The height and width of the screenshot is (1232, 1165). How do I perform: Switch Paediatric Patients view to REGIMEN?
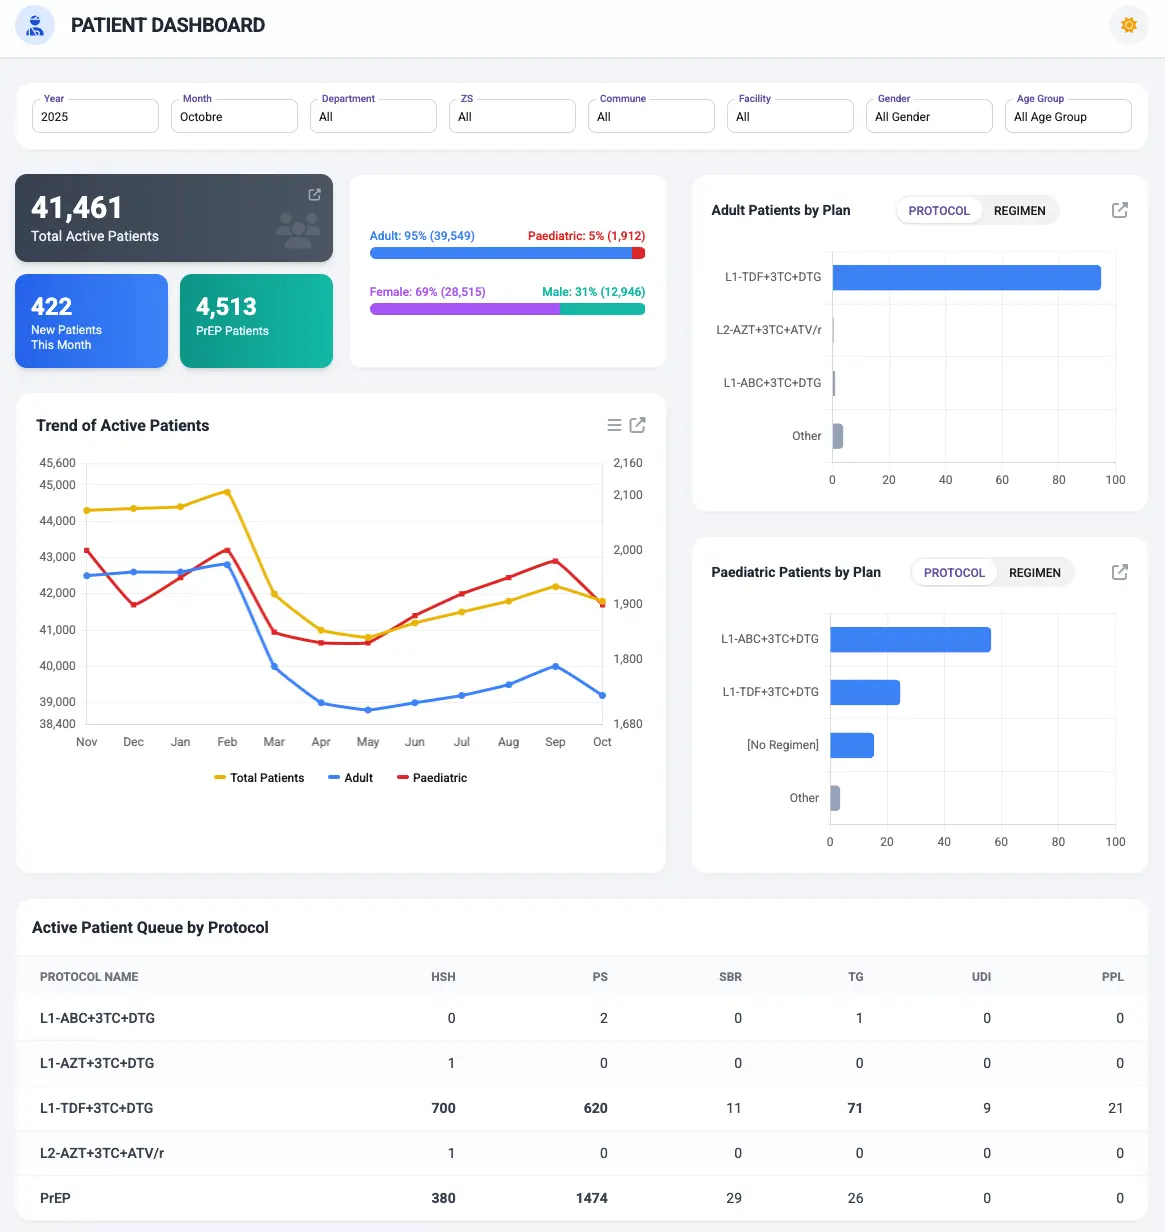[x=1035, y=572]
